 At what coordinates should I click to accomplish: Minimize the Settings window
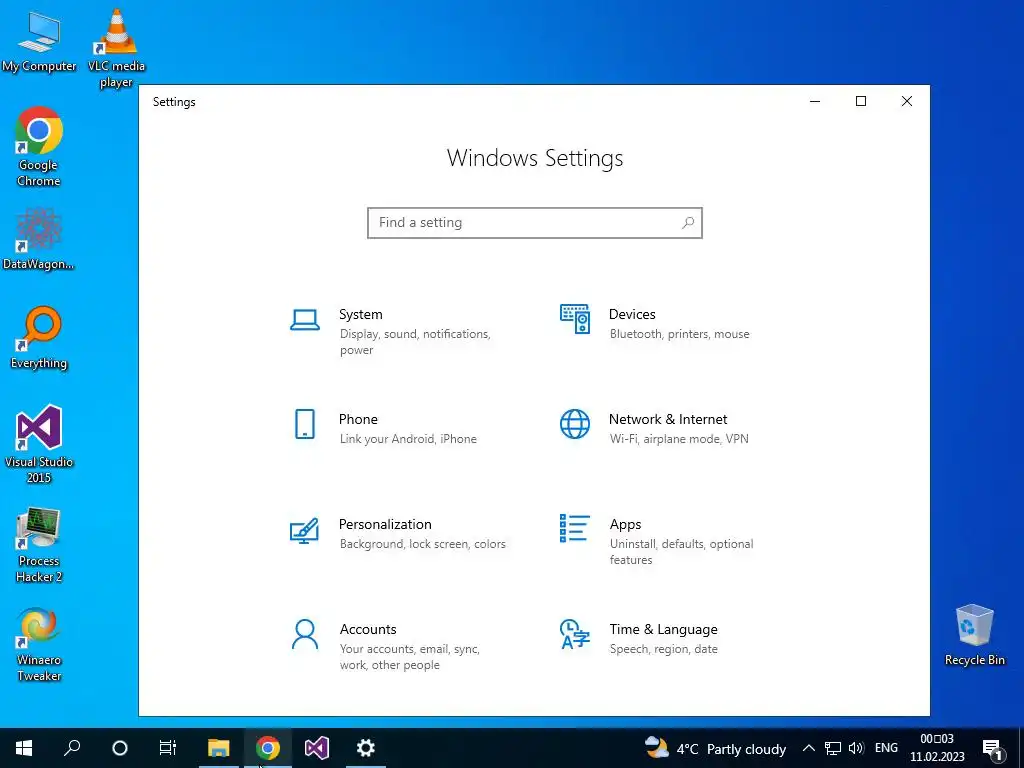[x=815, y=101]
